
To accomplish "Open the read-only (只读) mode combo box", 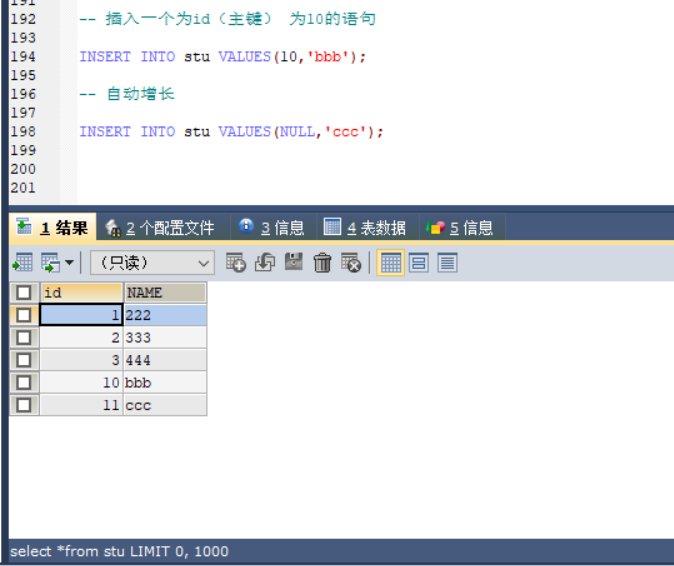I will point(152,263).
